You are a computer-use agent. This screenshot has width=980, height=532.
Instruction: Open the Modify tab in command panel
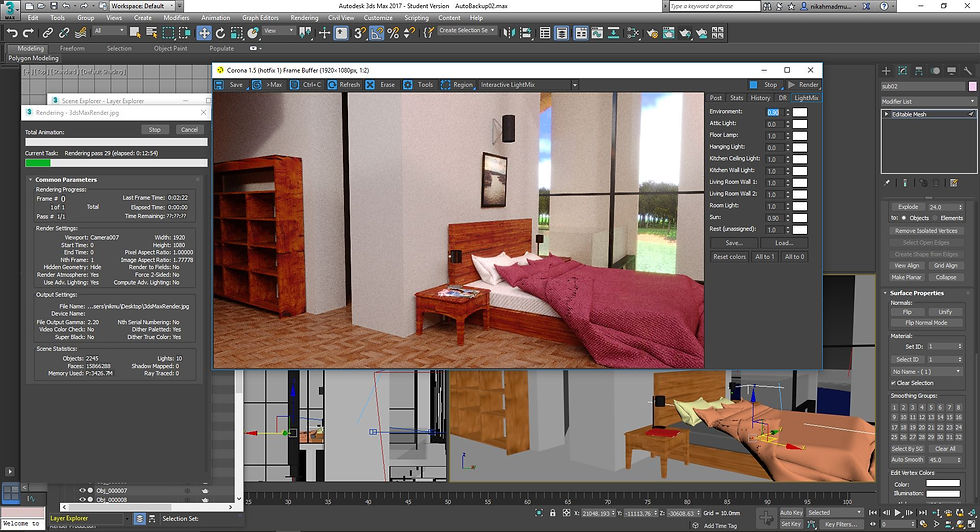pyautogui.click(x=902, y=71)
